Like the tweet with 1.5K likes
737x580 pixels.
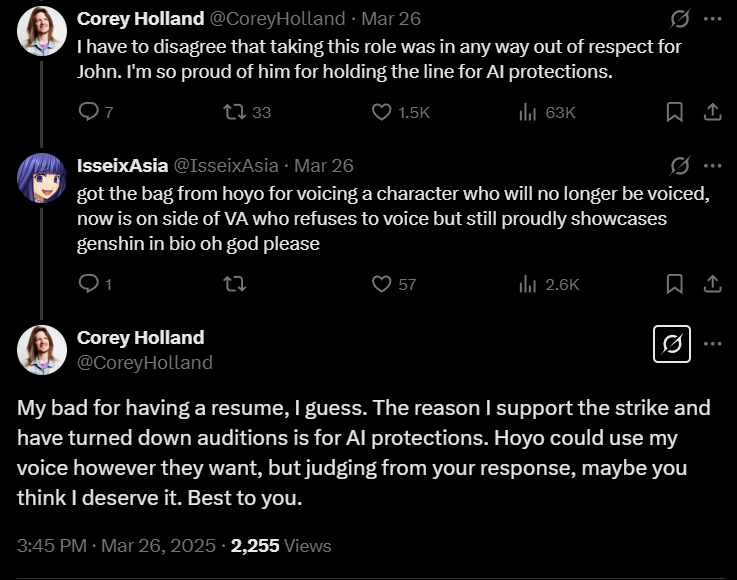click(x=400, y=112)
